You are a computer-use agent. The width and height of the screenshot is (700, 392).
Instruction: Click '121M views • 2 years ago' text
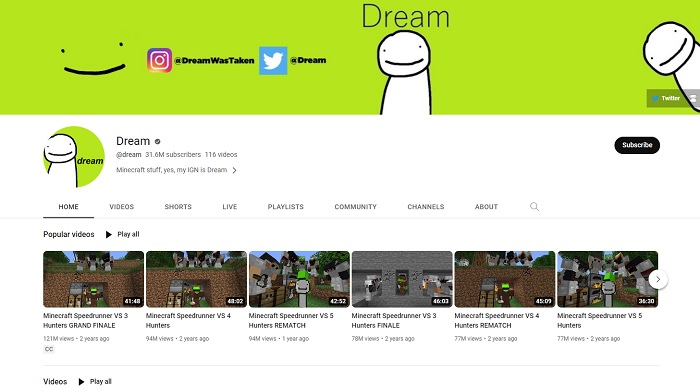76,339
